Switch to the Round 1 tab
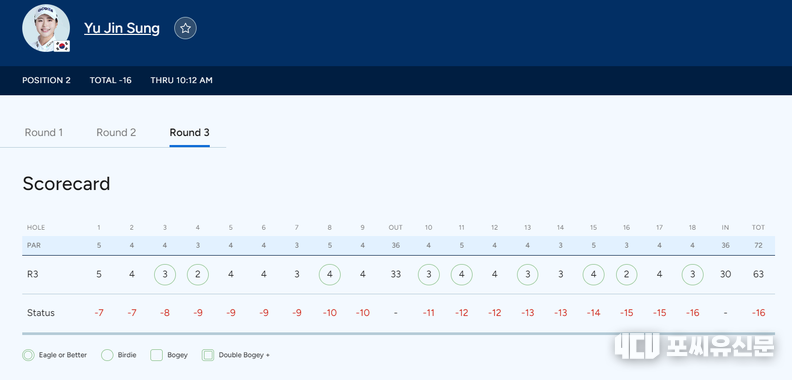This screenshot has width=792, height=380. pos(44,132)
